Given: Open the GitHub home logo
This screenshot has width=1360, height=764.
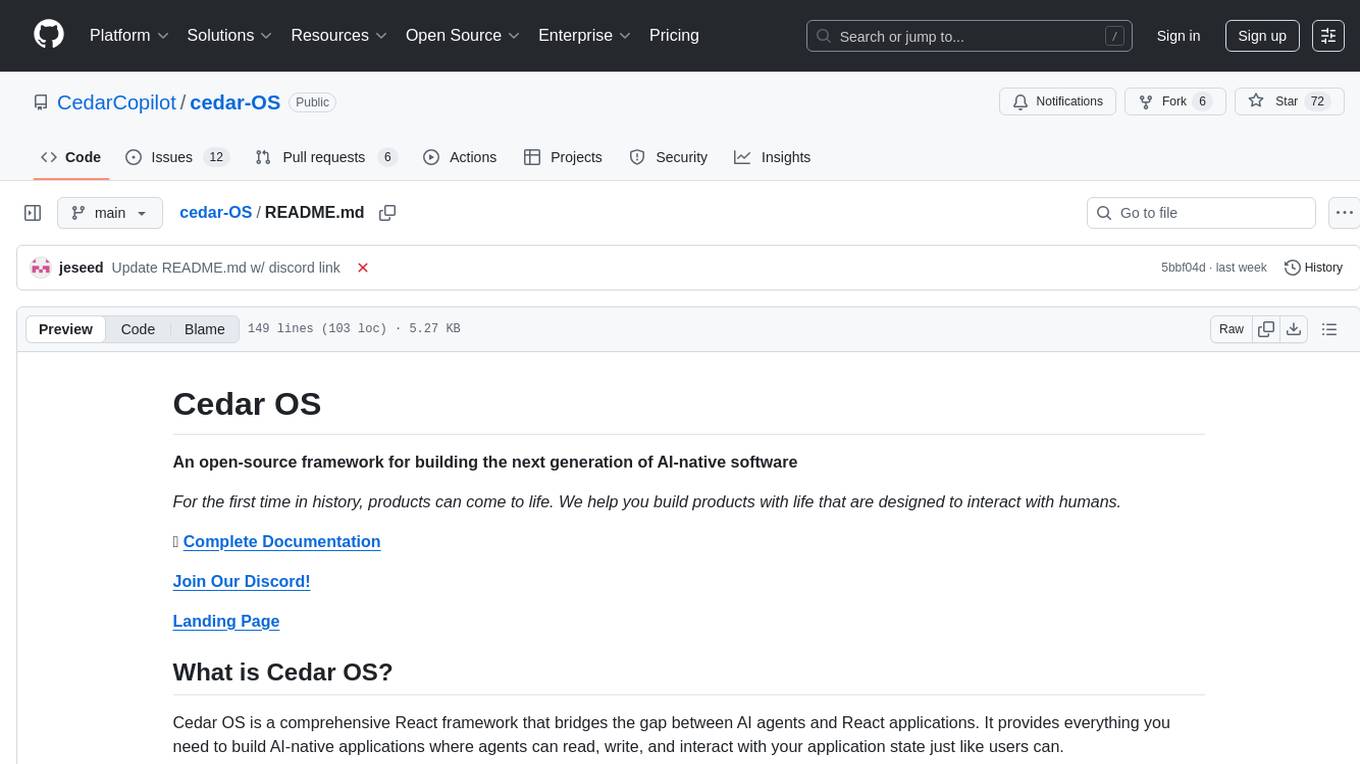Looking at the screenshot, I should [49, 35].
